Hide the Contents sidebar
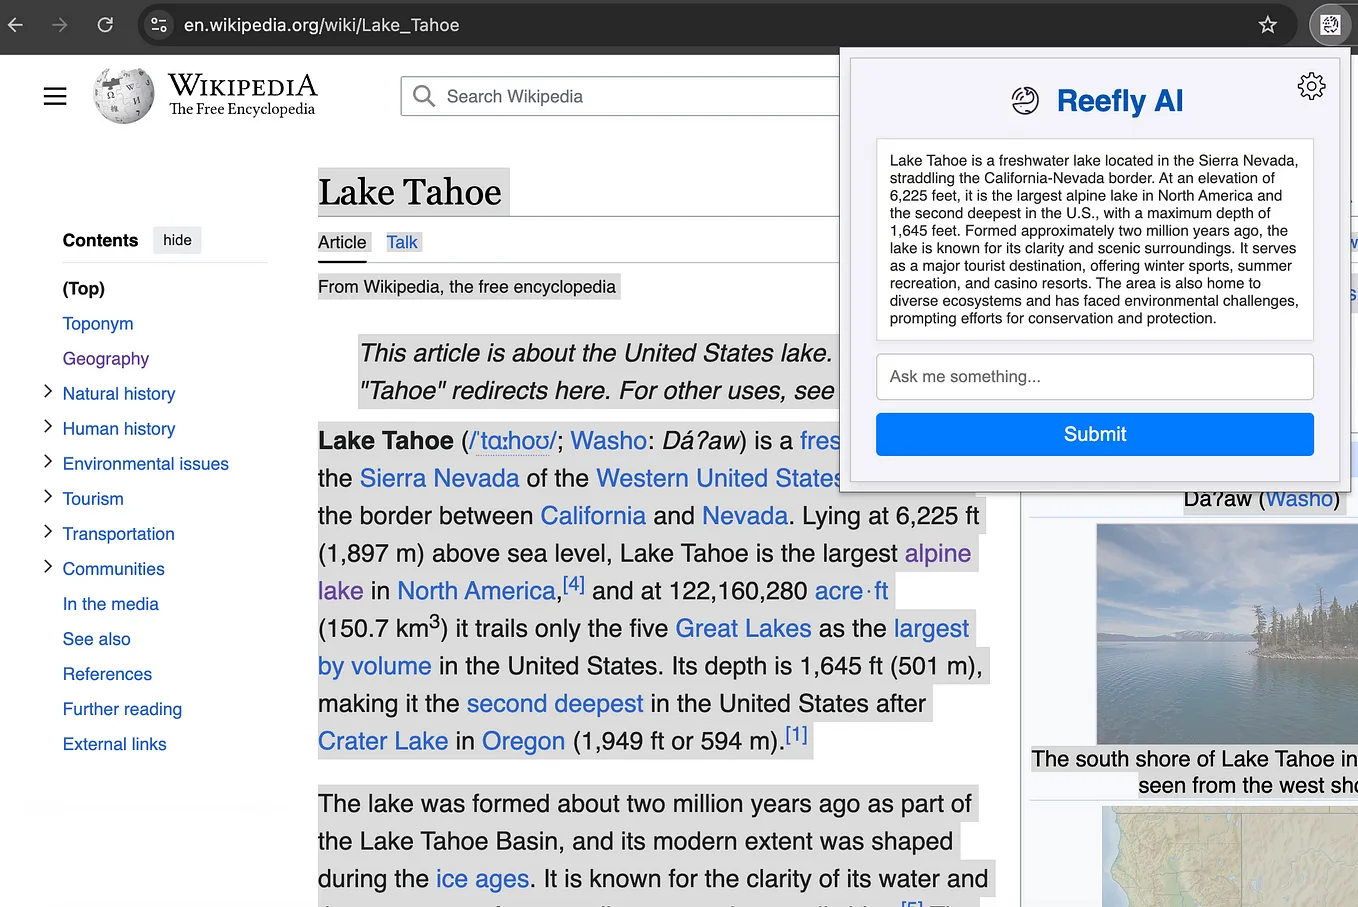Viewport: 1358px width, 907px height. pos(177,240)
